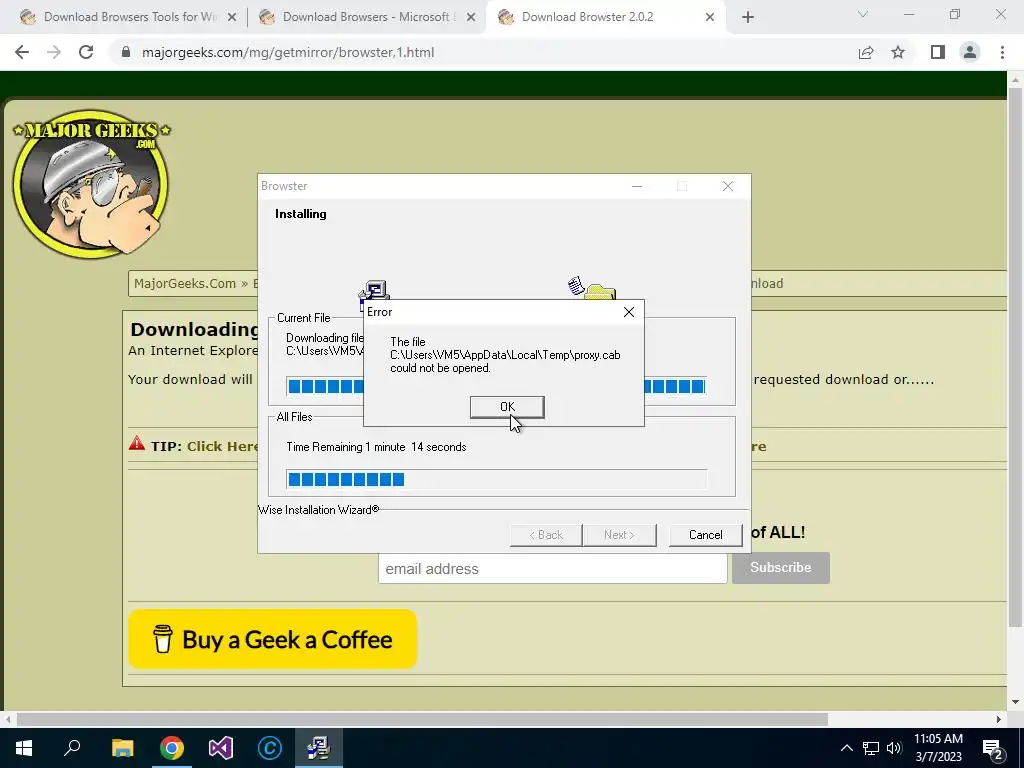Click the horizontal page scrollbar

pos(422,719)
